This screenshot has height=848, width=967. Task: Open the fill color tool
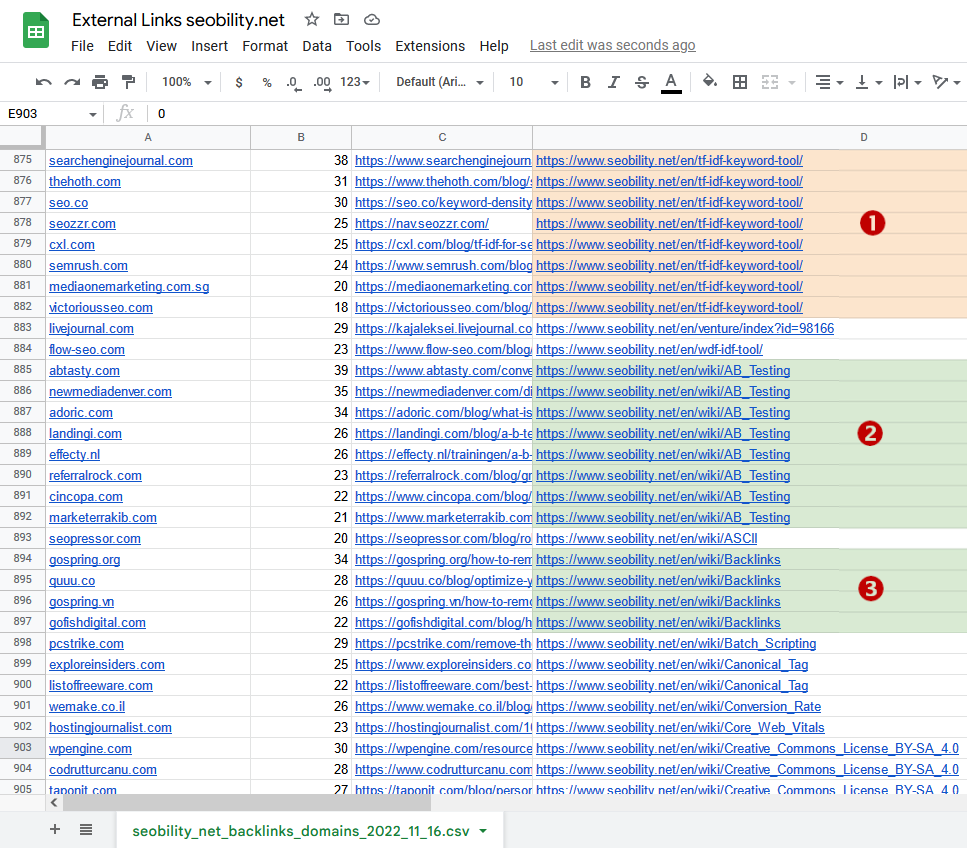(x=707, y=82)
